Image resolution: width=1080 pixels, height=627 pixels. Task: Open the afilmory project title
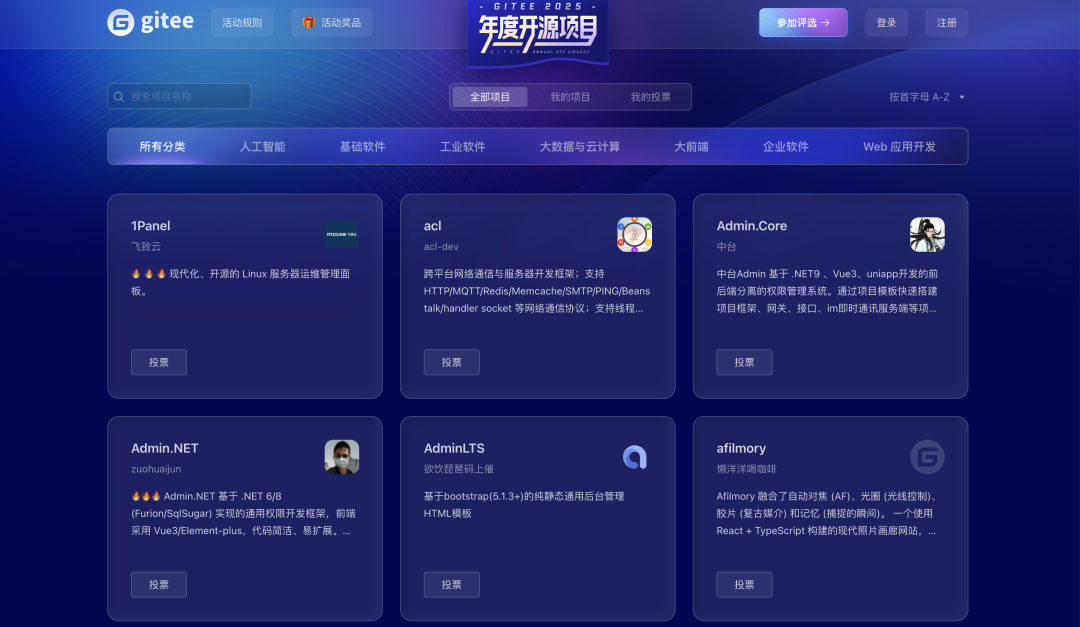(x=741, y=449)
